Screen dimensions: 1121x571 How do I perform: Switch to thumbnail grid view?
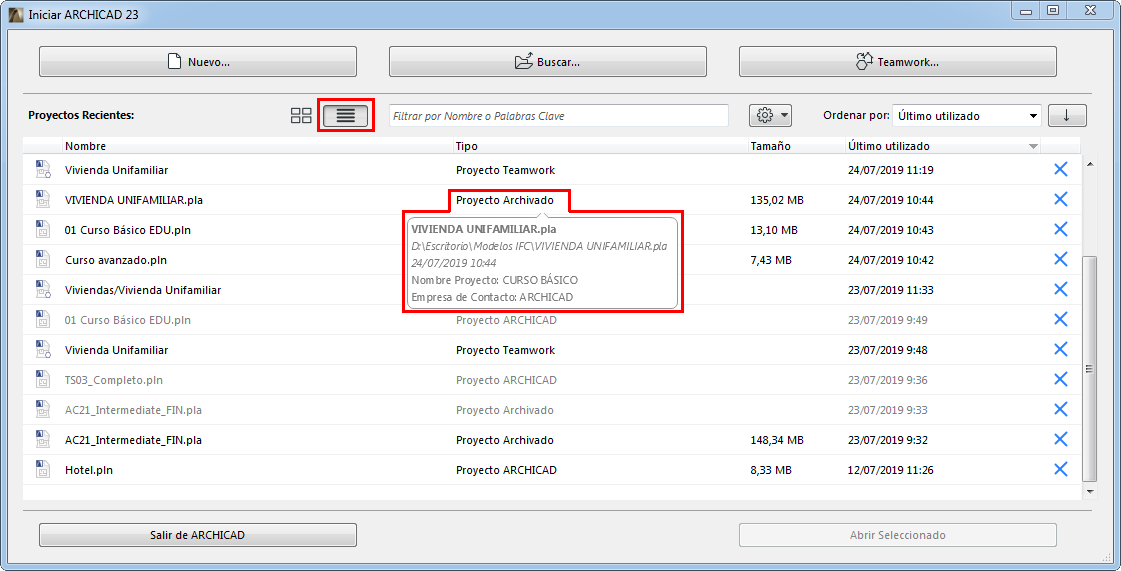pos(301,115)
